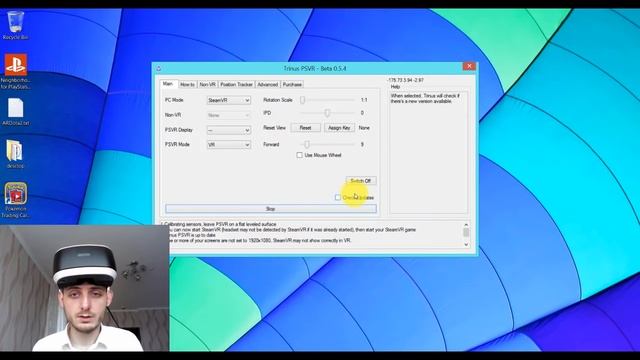This screenshot has height=360, width=640.
Task: Click the Assign Key button
Action: (339, 128)
